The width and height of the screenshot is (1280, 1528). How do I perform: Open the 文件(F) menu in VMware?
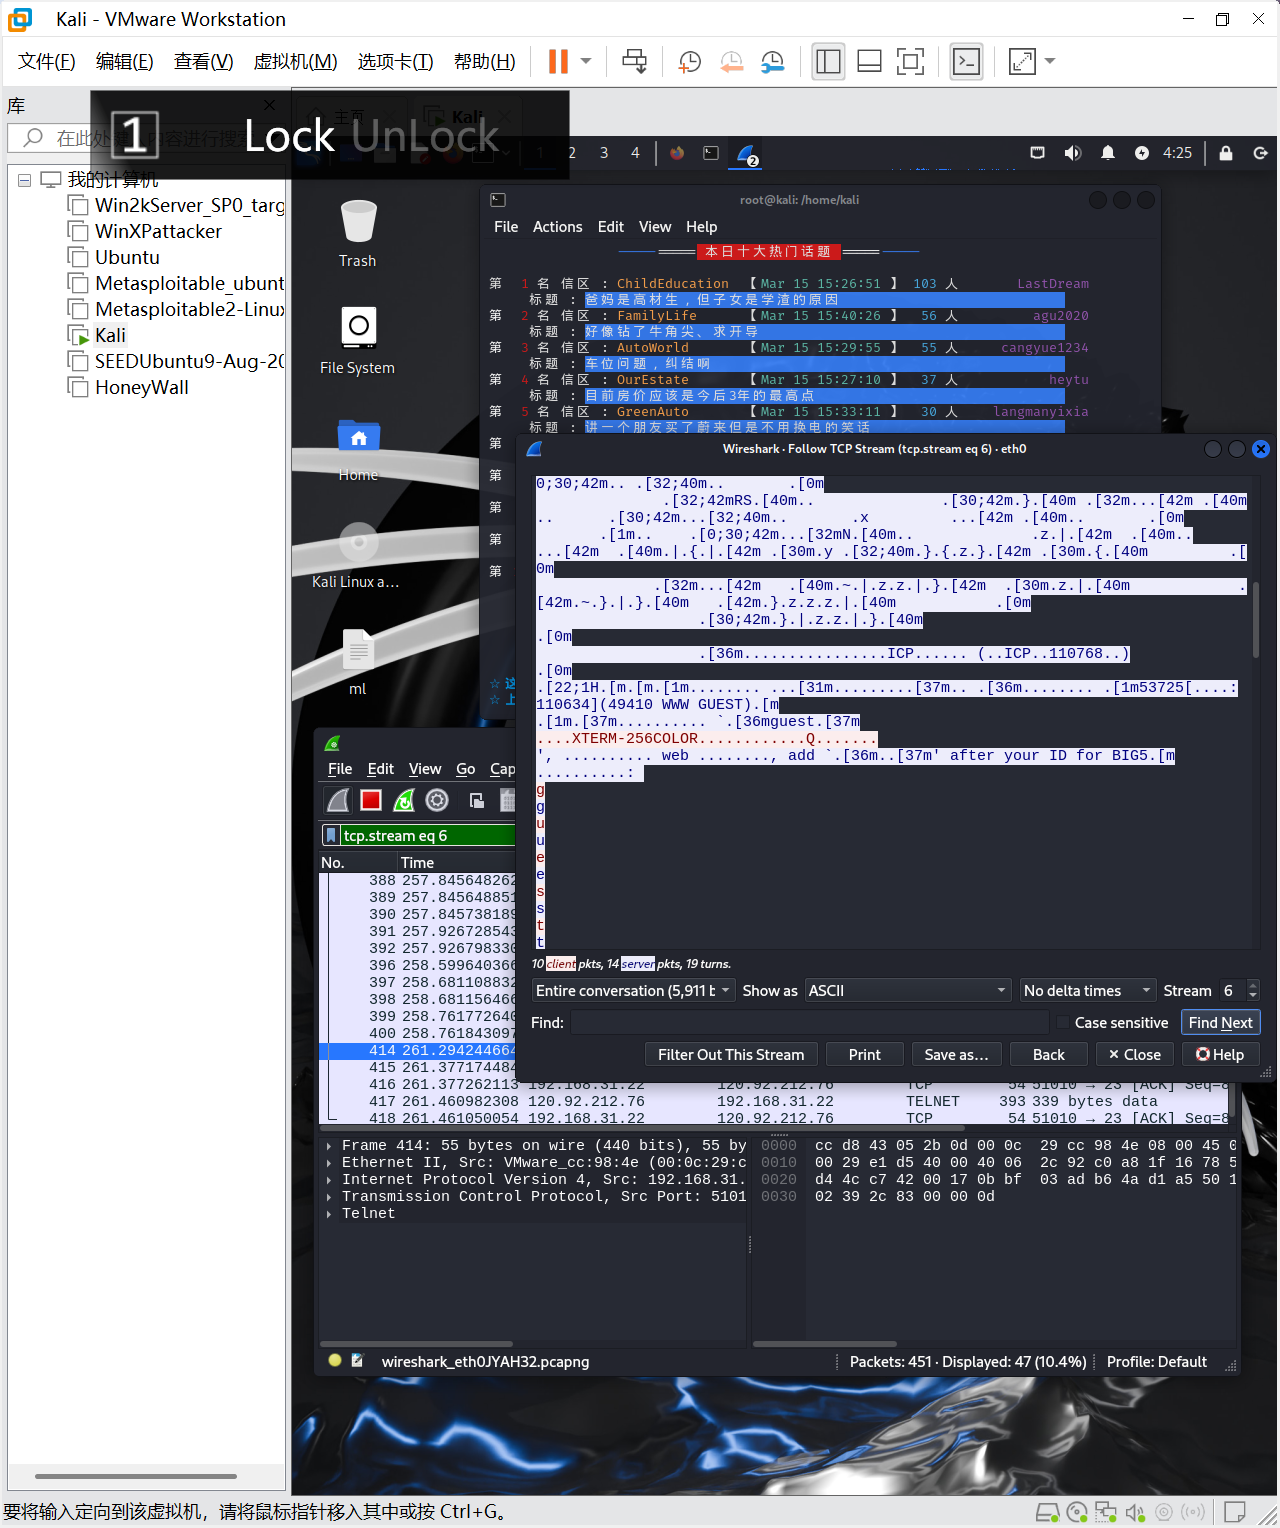pos(47,61)
